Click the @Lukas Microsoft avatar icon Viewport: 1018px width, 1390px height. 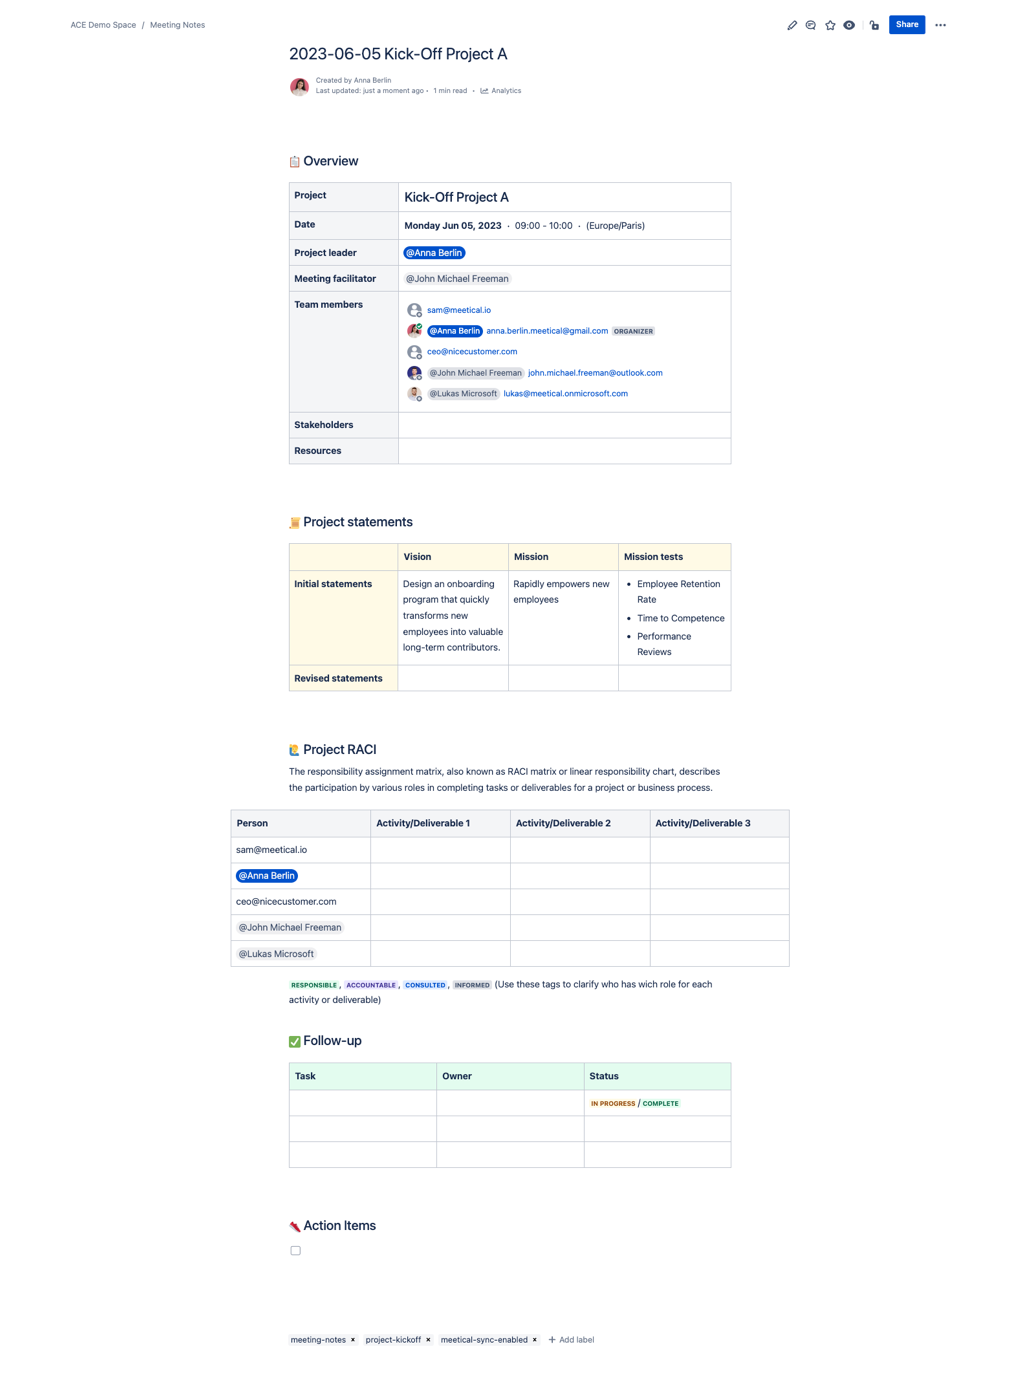(414, 394)
